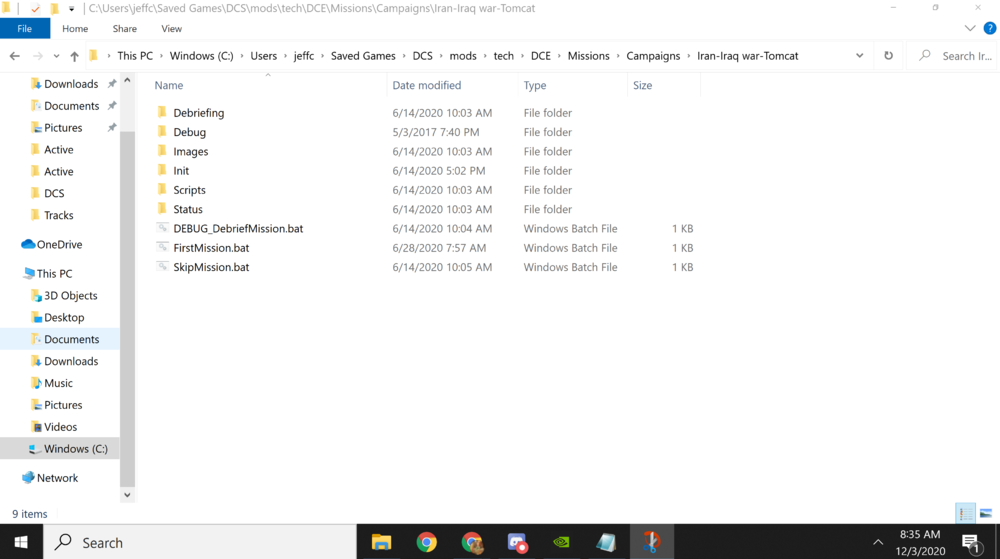
Task: Open NVIDIA app in the taskbar
Action: pos(561,542)
